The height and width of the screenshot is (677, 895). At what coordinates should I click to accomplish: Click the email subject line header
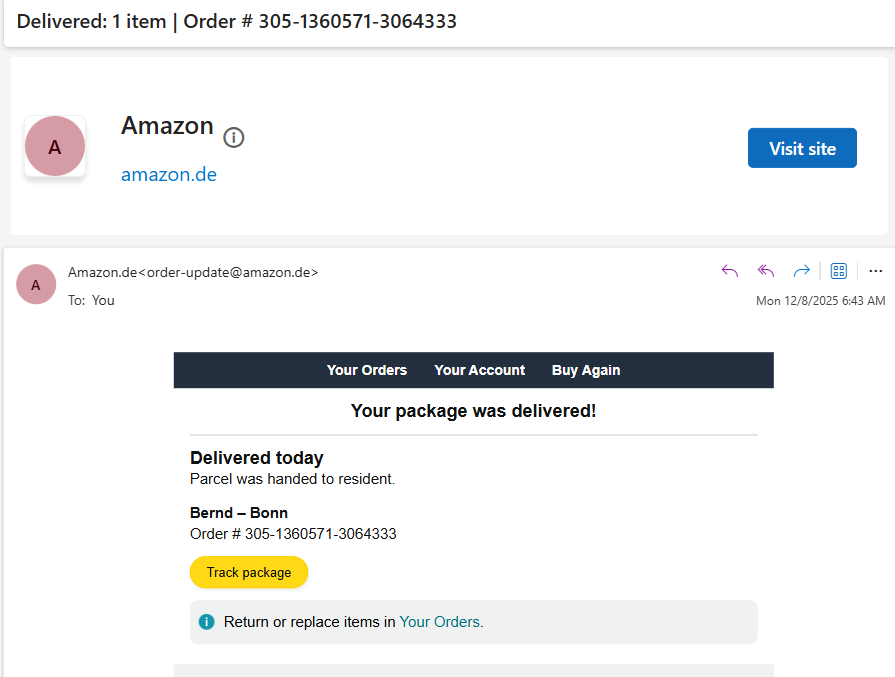pyautogui.click(x=237, y=21)
